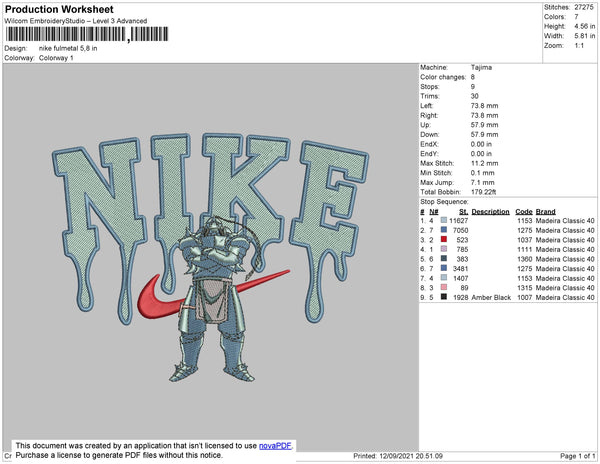
Task: Click the 'N#' column header
Action: 434,212
